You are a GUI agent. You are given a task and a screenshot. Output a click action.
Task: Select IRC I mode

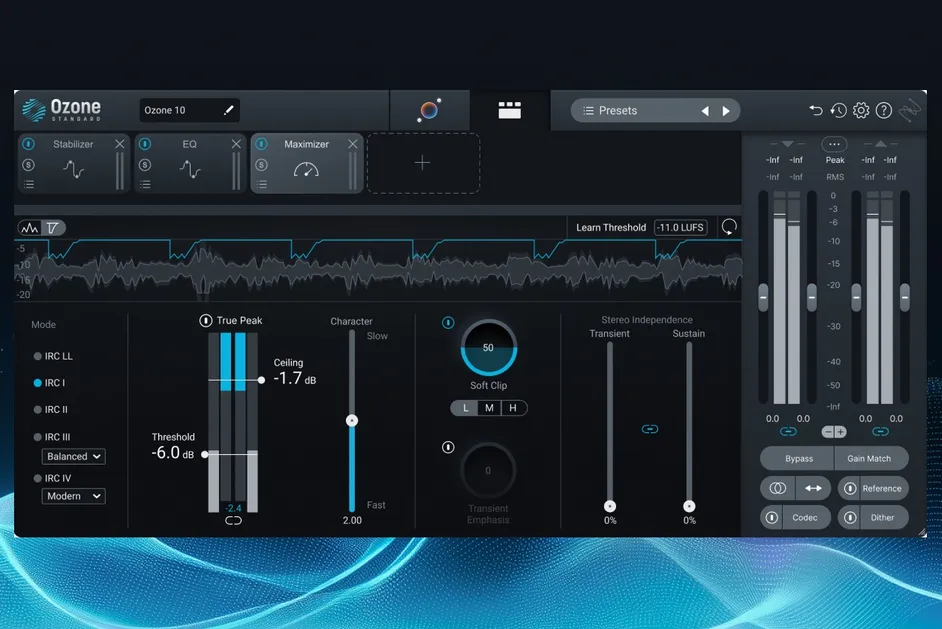tap(49, 383)
